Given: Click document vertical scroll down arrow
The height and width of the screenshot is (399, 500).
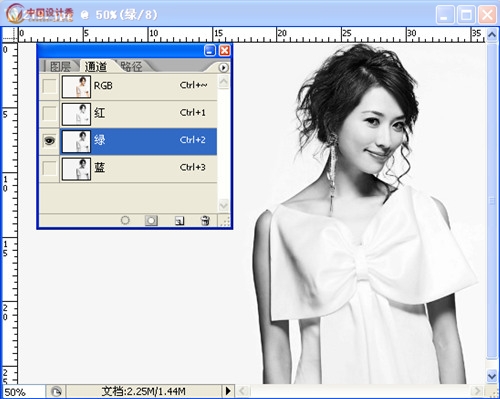Looking at the screenshot, I should (492, 377).
